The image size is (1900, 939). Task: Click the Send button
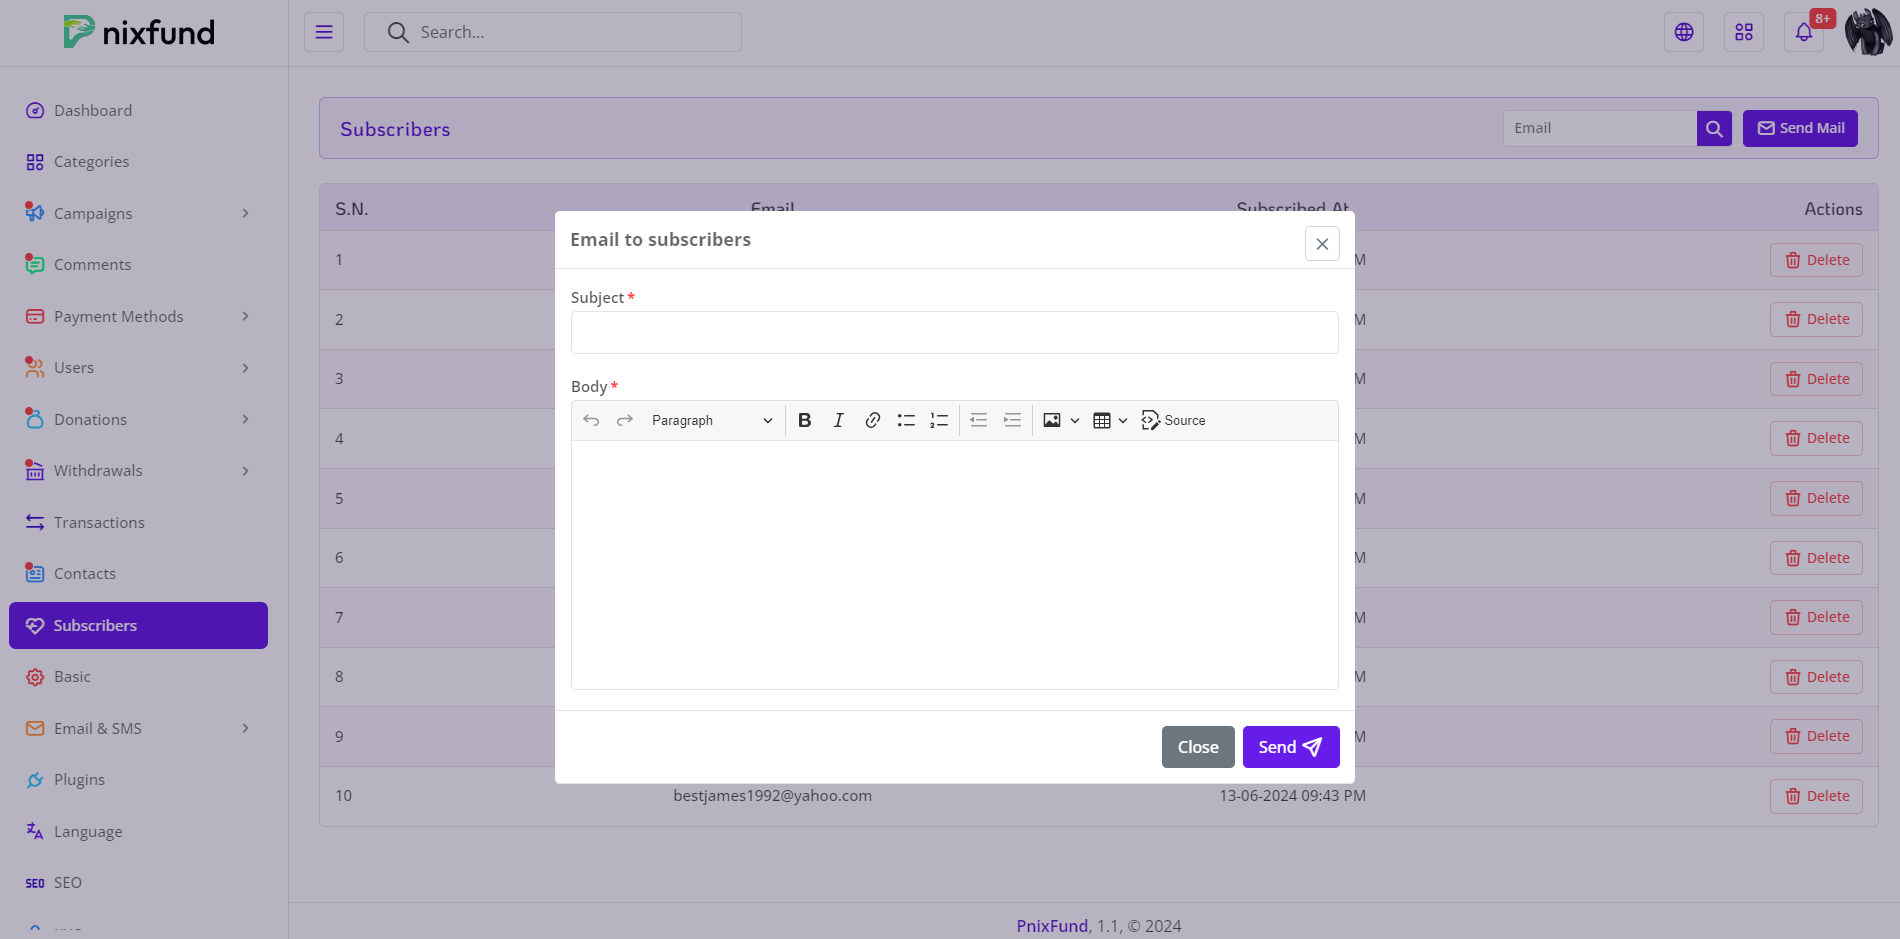click(1290, 747)
